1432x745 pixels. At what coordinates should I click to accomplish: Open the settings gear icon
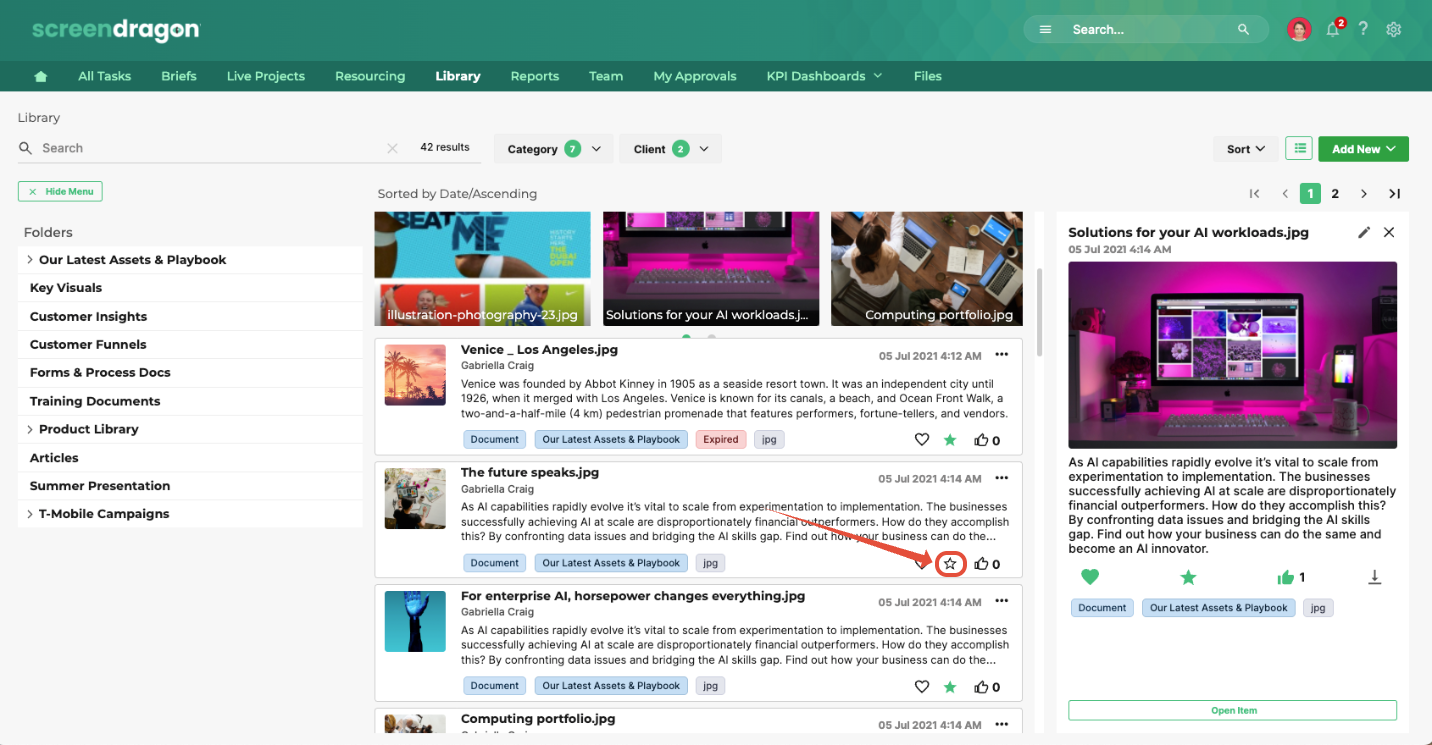click(x=1394, y=30)
